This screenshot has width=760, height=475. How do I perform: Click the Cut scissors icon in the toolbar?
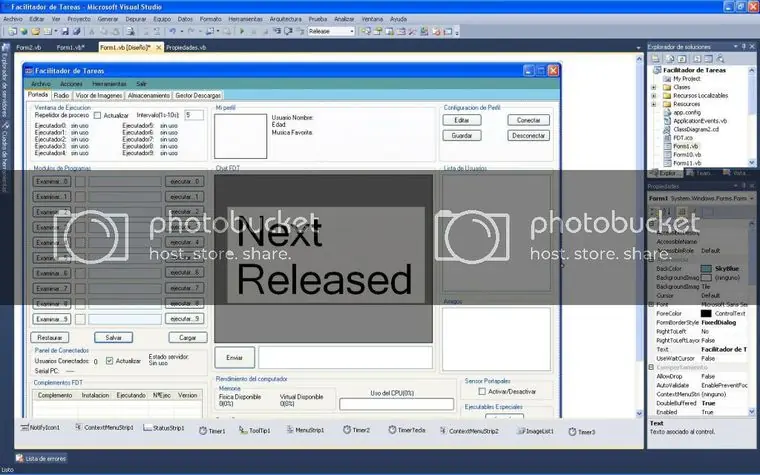tap(91, 32)
